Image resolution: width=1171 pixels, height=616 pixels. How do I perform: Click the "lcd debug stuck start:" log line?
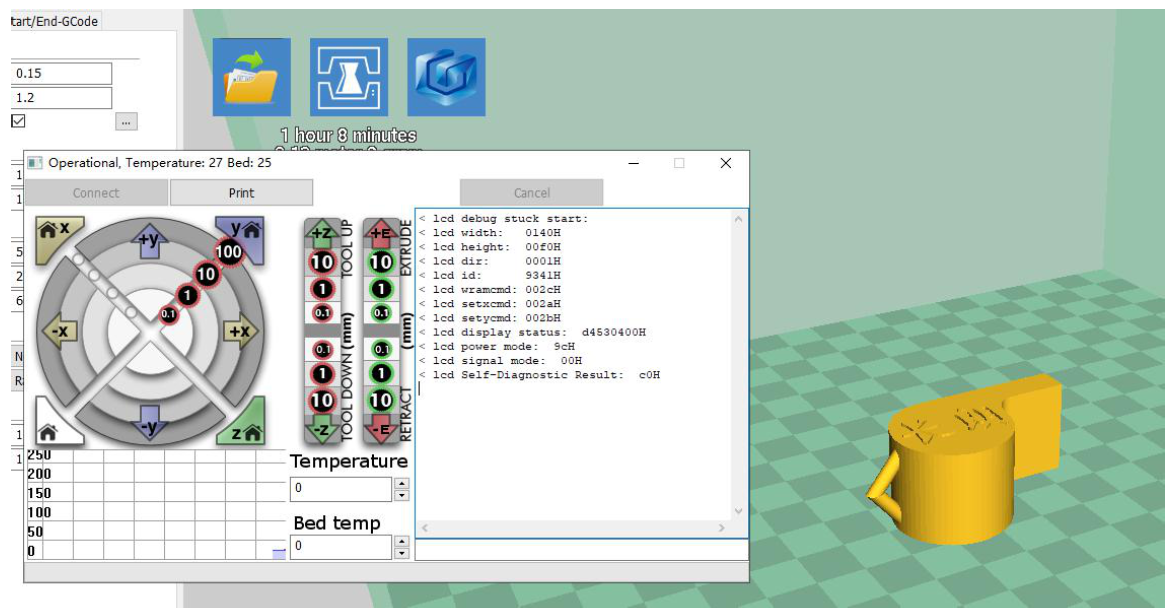[504, 219]
